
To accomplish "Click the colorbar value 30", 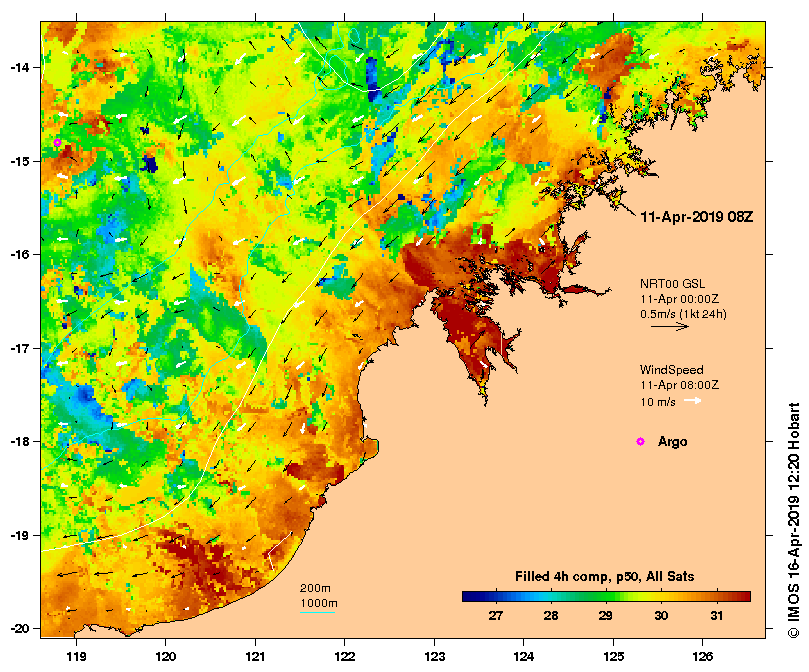I will tap(661, 616).
